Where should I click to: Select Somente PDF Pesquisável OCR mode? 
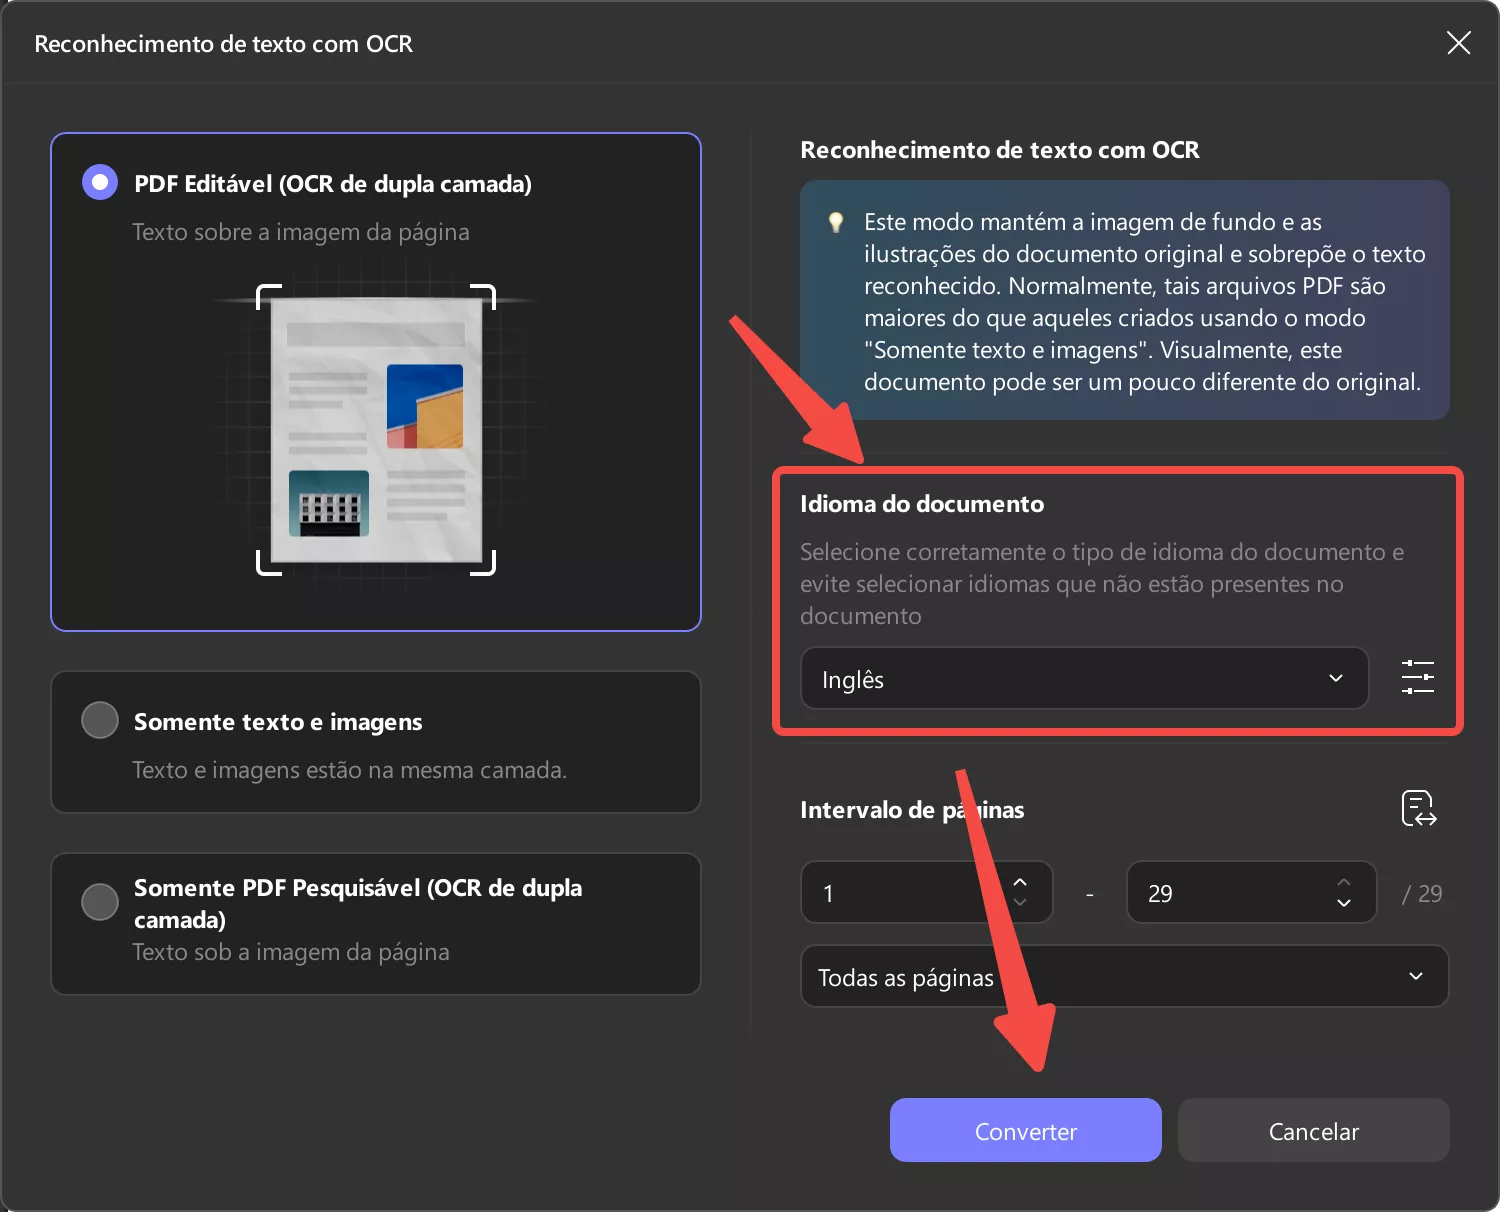[x=100, y=901]
